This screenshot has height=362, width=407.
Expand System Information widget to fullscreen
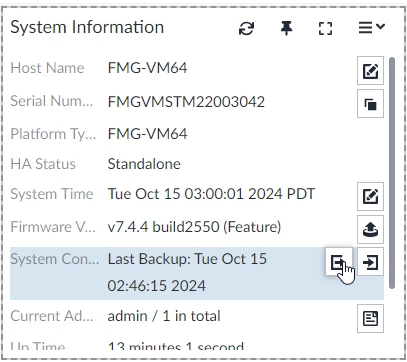coord(325,28)
